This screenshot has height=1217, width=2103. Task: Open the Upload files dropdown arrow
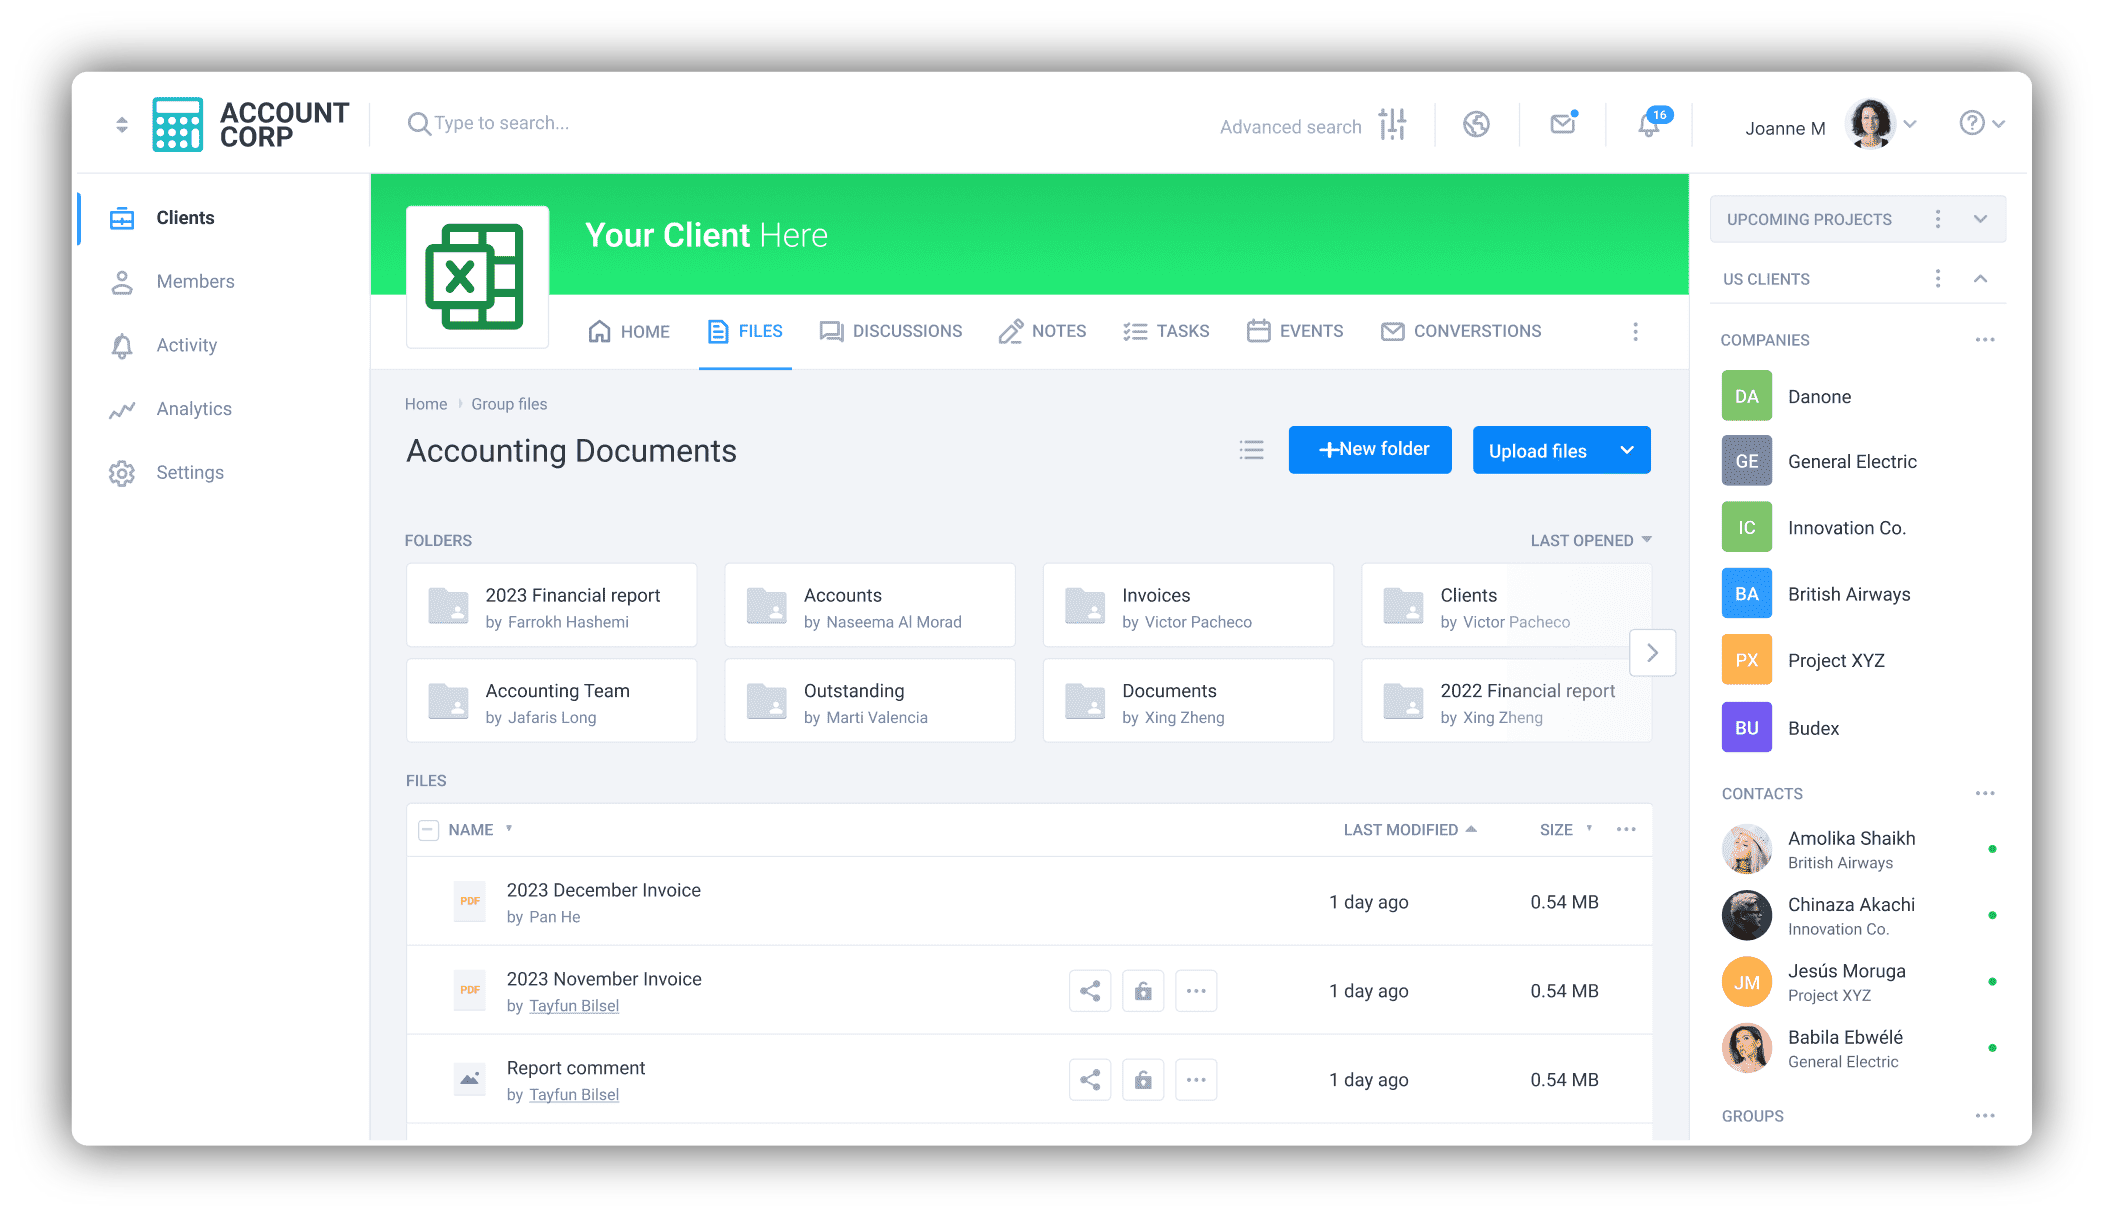pos(1627,450)
